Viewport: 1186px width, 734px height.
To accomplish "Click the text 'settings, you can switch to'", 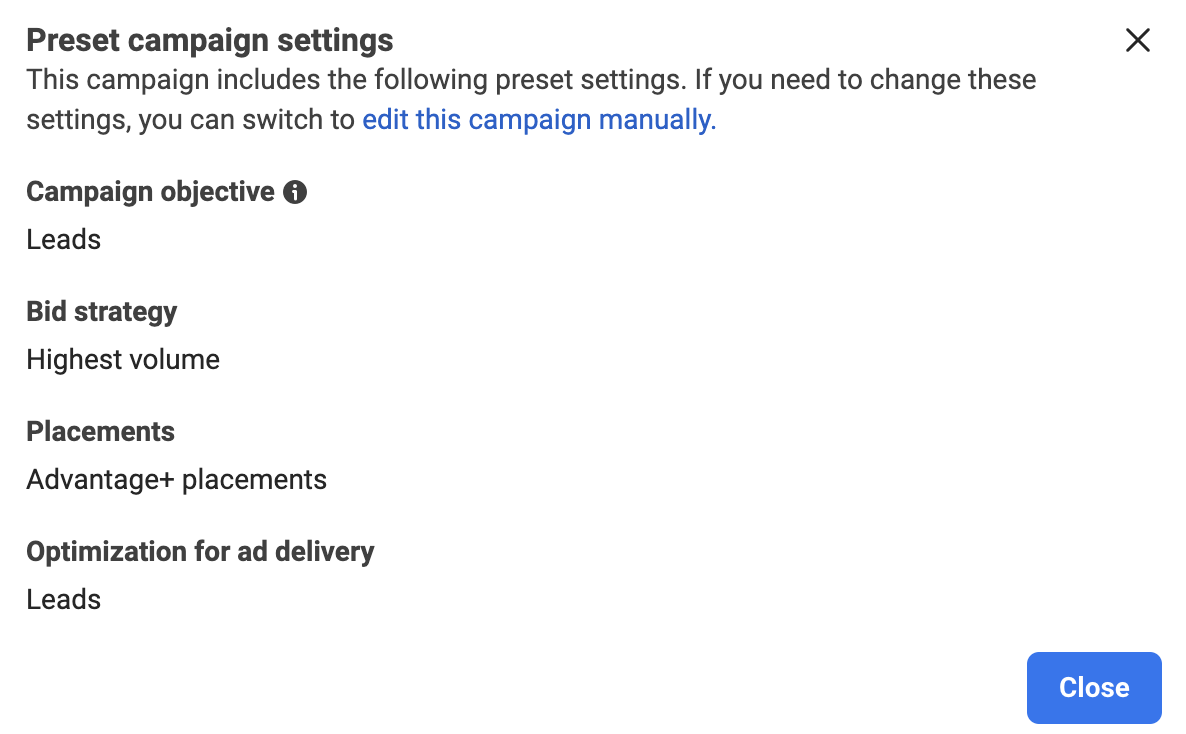I will [x=191, y=120].
